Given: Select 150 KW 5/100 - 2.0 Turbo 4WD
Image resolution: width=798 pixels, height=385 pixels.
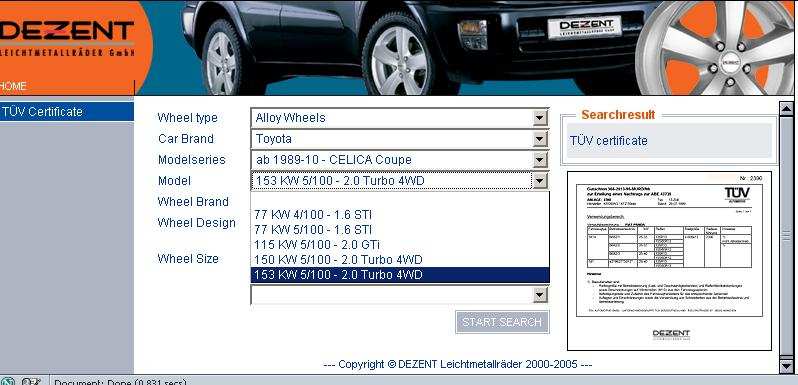Looking at the screenshot, I should click(400, 260).
